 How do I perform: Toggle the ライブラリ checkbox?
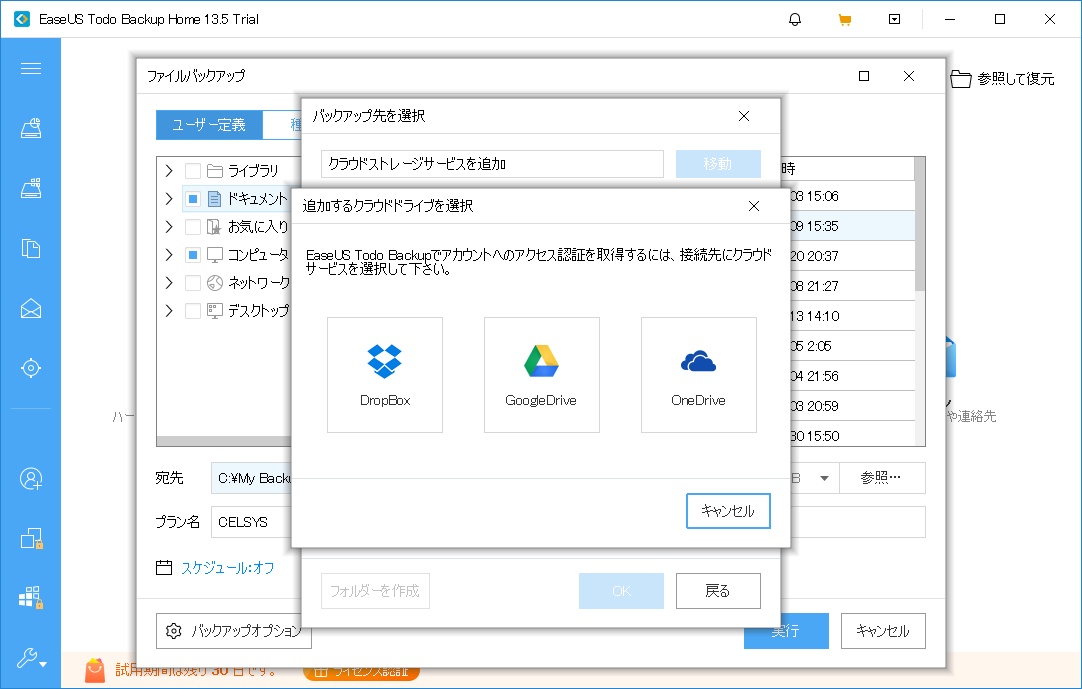coord(193,171)
